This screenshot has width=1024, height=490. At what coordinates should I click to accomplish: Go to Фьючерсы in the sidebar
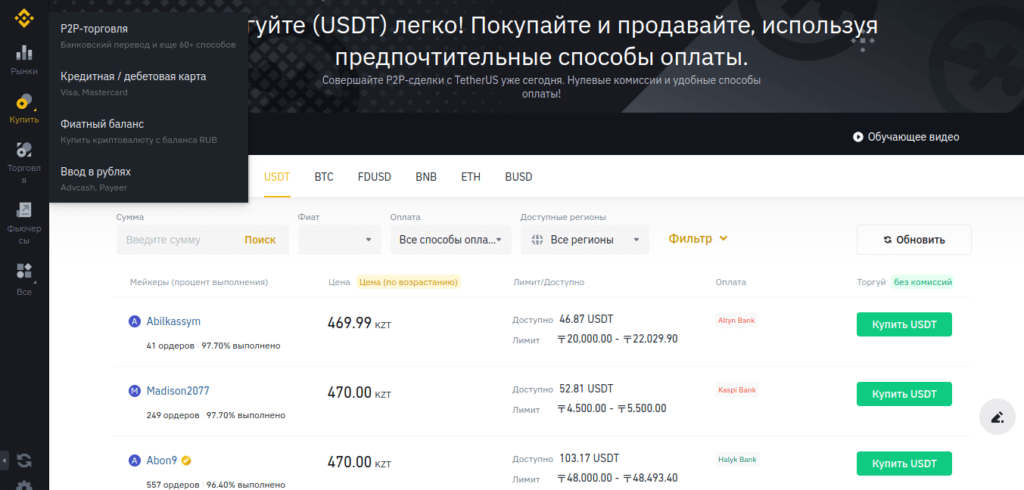coord(24,222)
